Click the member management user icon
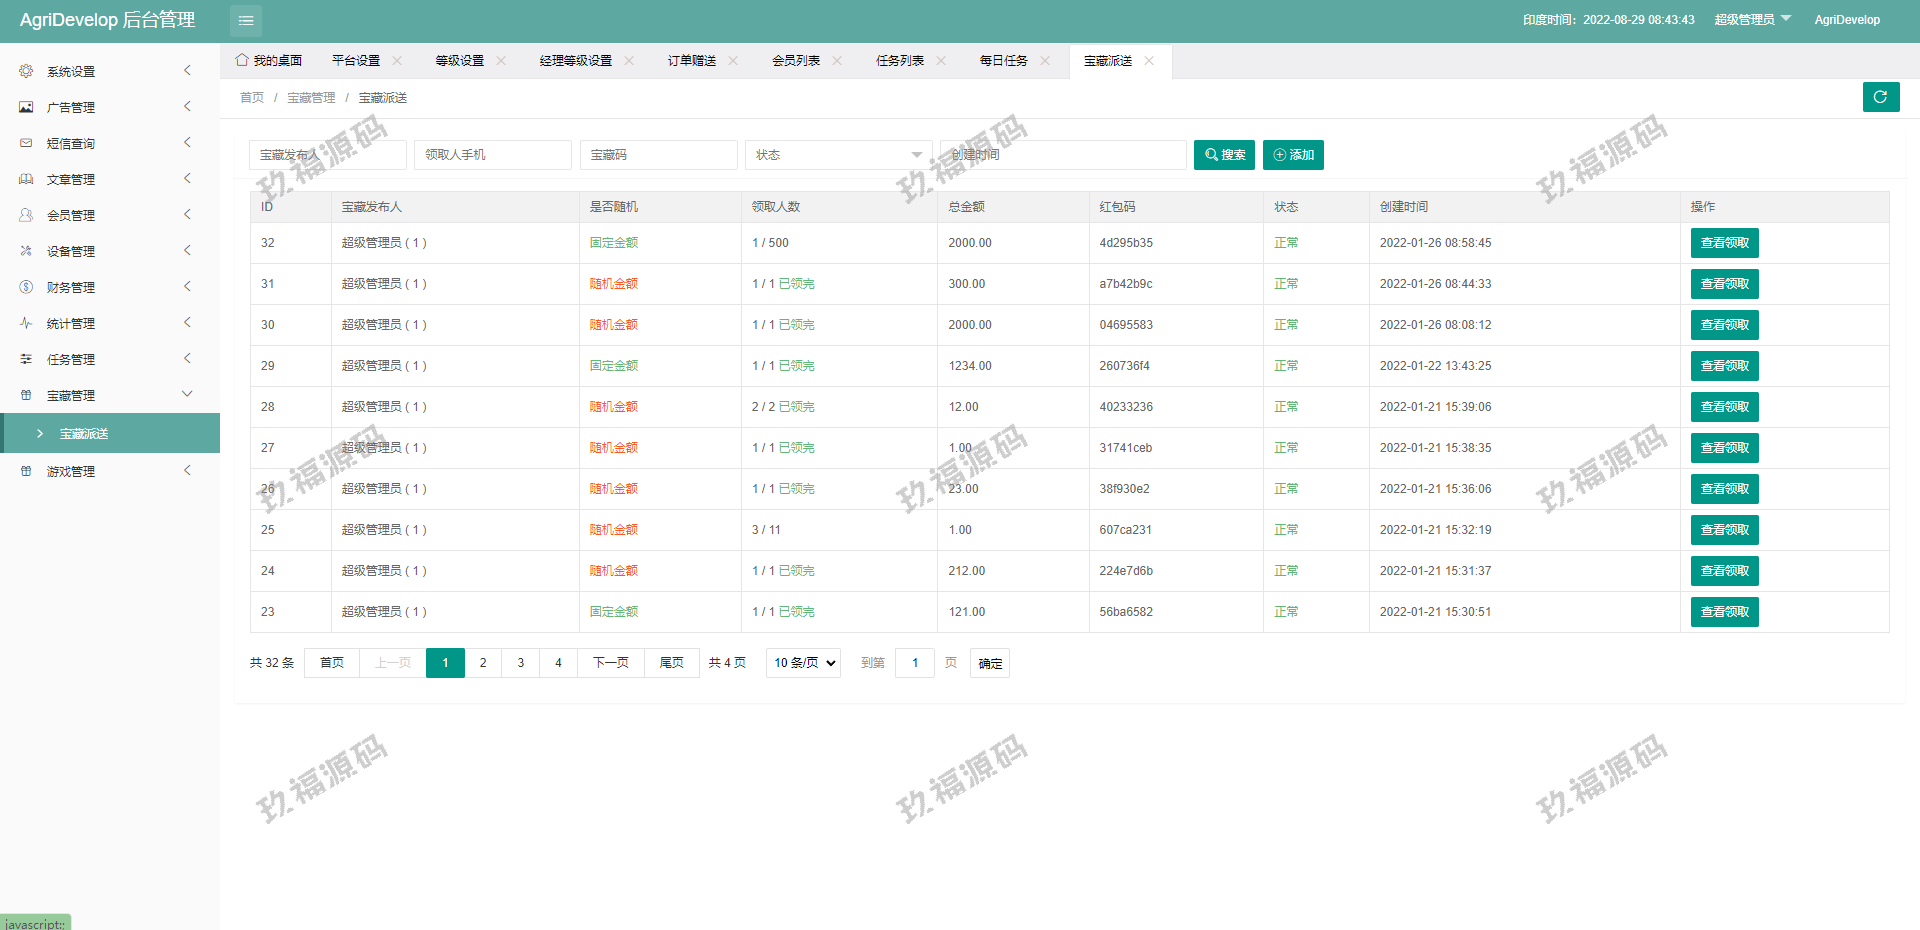 pyautogui.click(x=26, y=215)
